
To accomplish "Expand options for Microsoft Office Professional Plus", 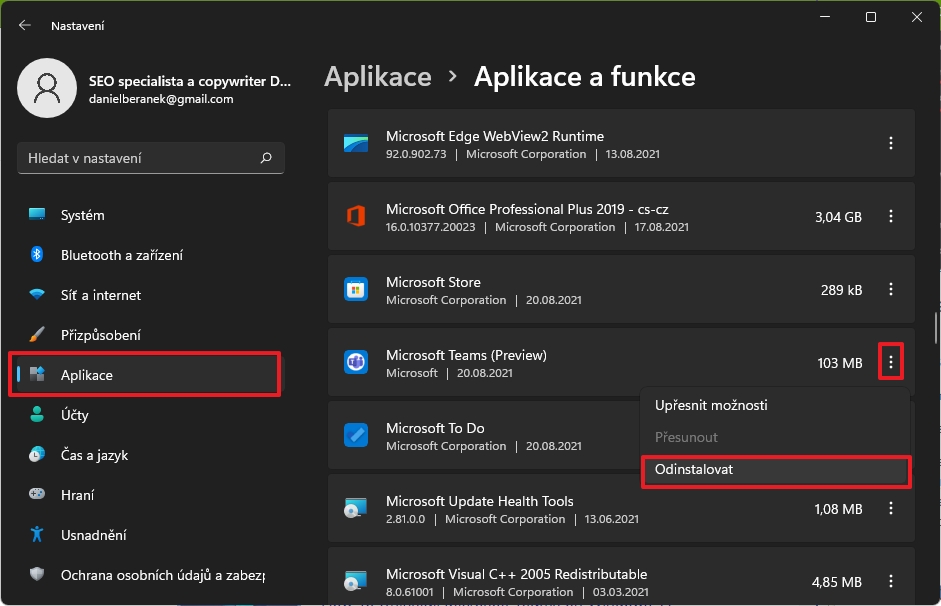I will click(891, 217).
